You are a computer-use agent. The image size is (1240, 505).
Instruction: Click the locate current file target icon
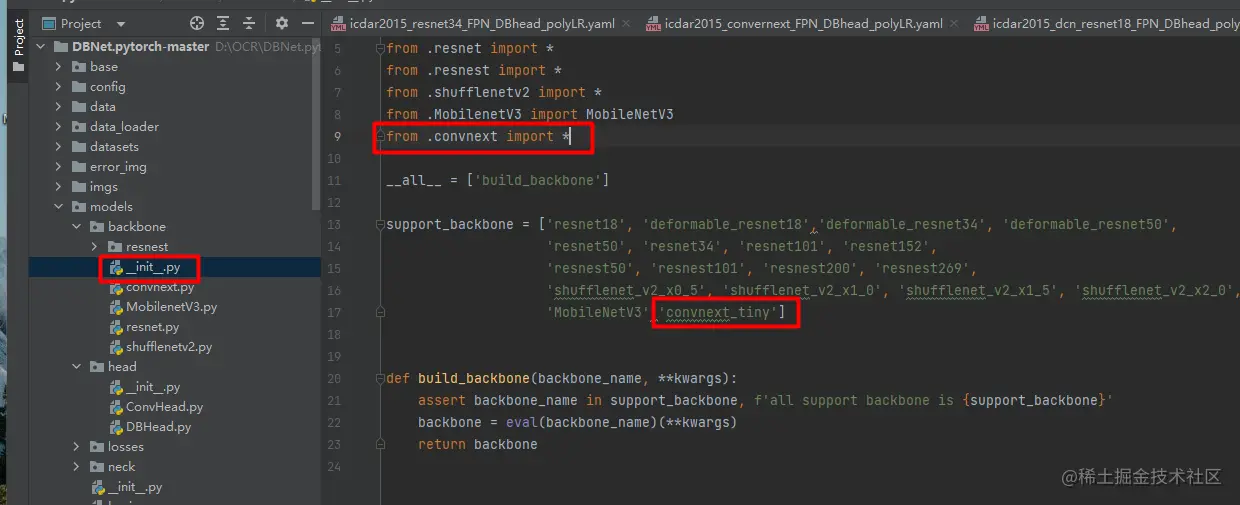[197, 23]
